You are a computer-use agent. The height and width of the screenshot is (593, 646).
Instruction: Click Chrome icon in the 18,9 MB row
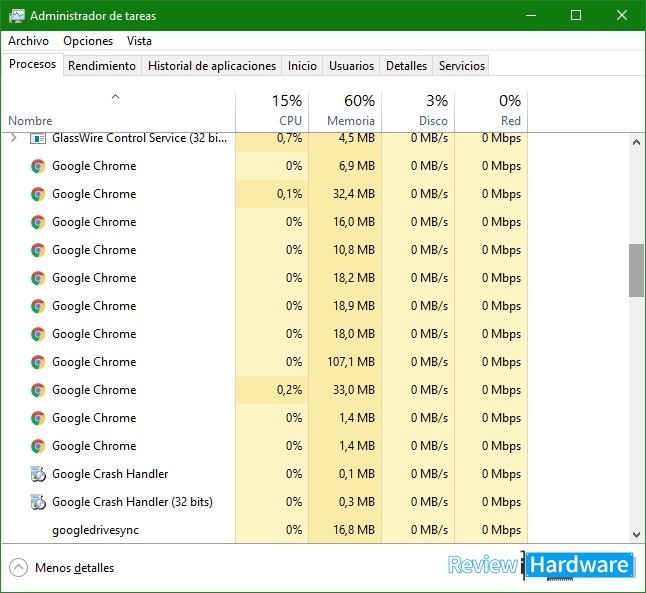point(38,306)
